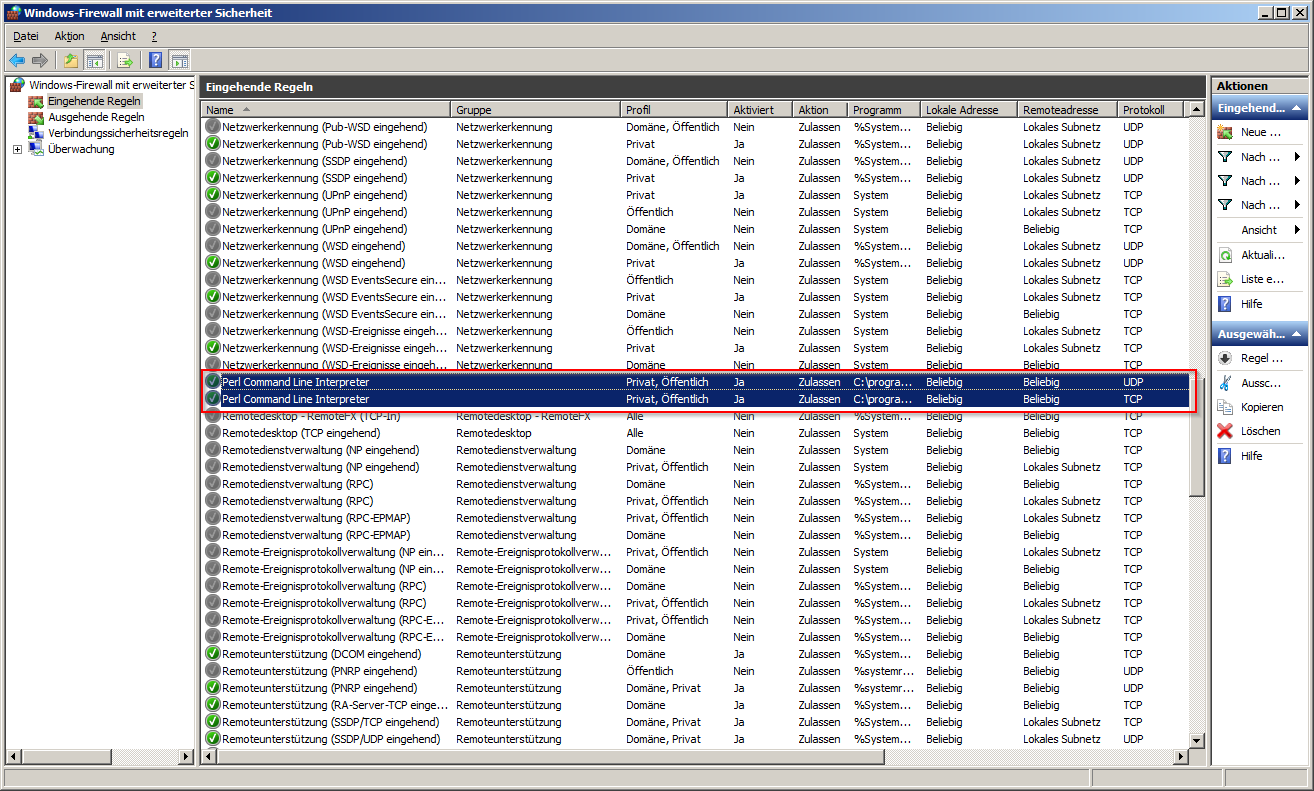Sort by the Lokale Adresse column header
Viewport: 1314px width, 791px height.
click(968, 110)
